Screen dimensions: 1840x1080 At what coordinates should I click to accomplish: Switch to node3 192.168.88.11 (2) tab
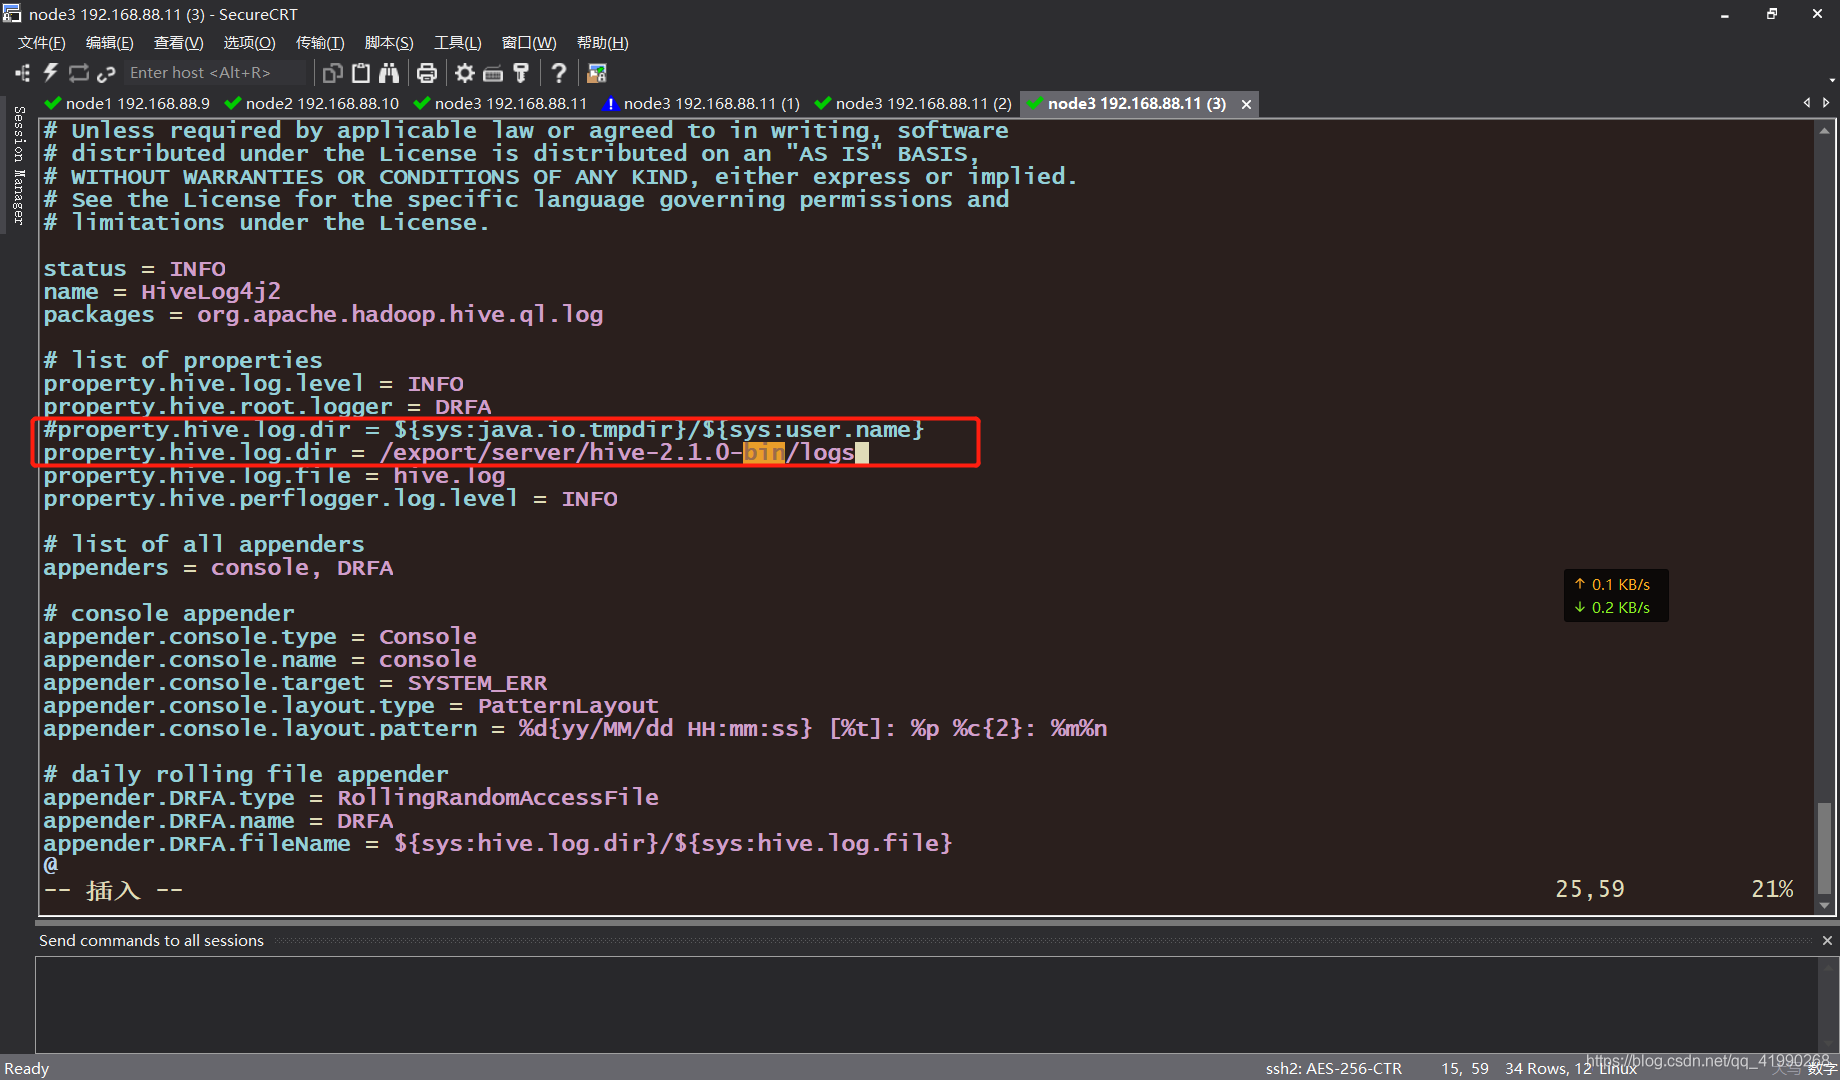click(x=913, y=103)
